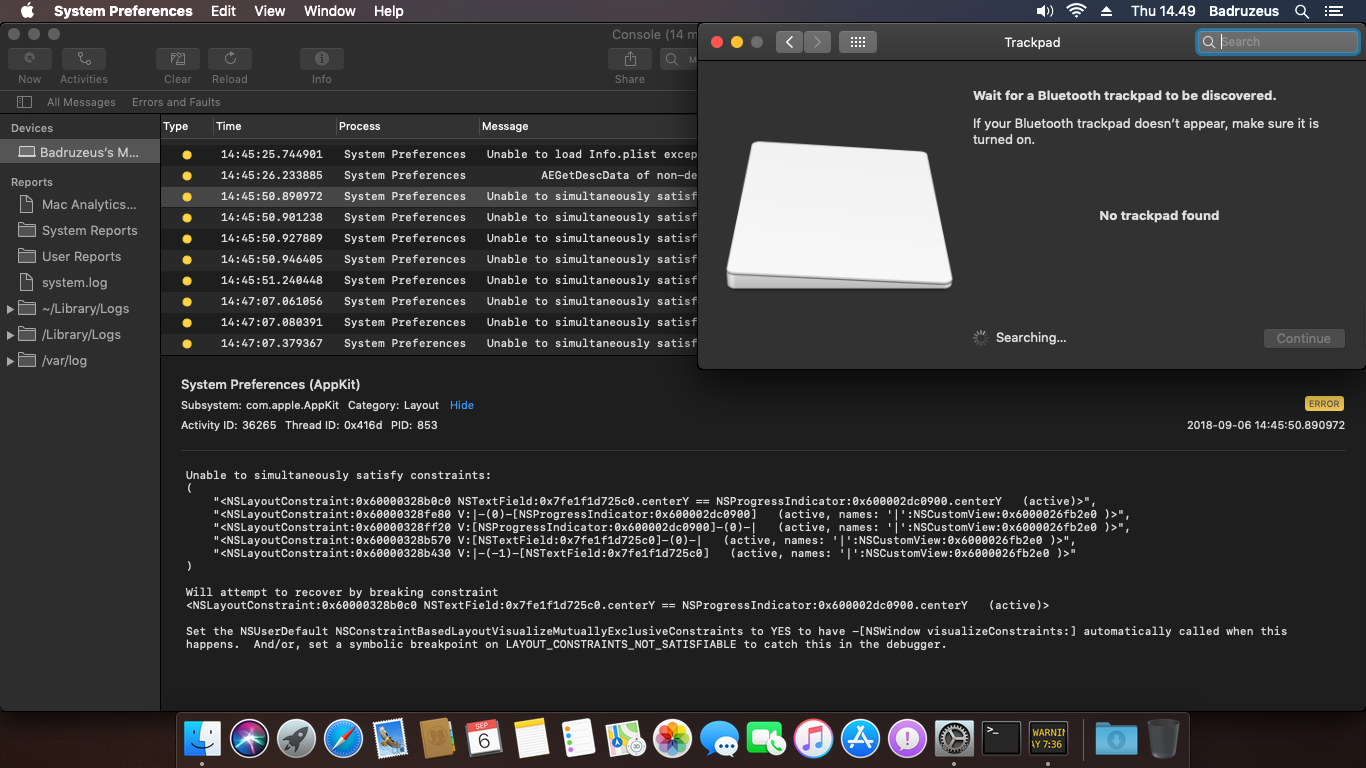The image size is (1366, 768).
Task: Go forward in the Trackpad preferences window
Action: [x=817, y=42]
